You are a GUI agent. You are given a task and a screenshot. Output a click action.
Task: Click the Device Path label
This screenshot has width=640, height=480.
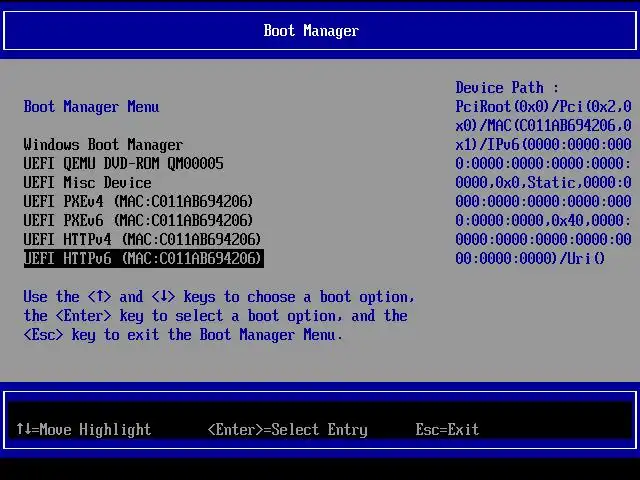[507, 88]
